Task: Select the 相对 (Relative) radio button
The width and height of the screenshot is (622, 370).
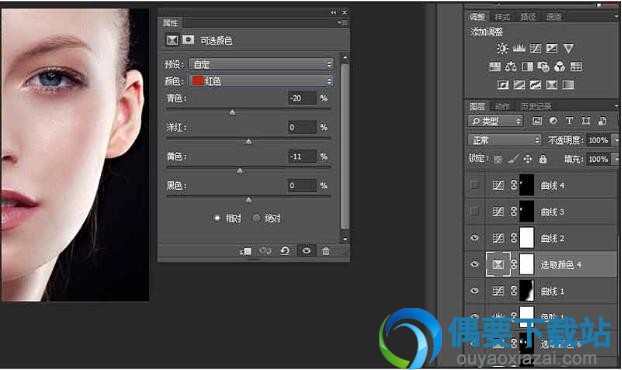Action: click(217, 218)
